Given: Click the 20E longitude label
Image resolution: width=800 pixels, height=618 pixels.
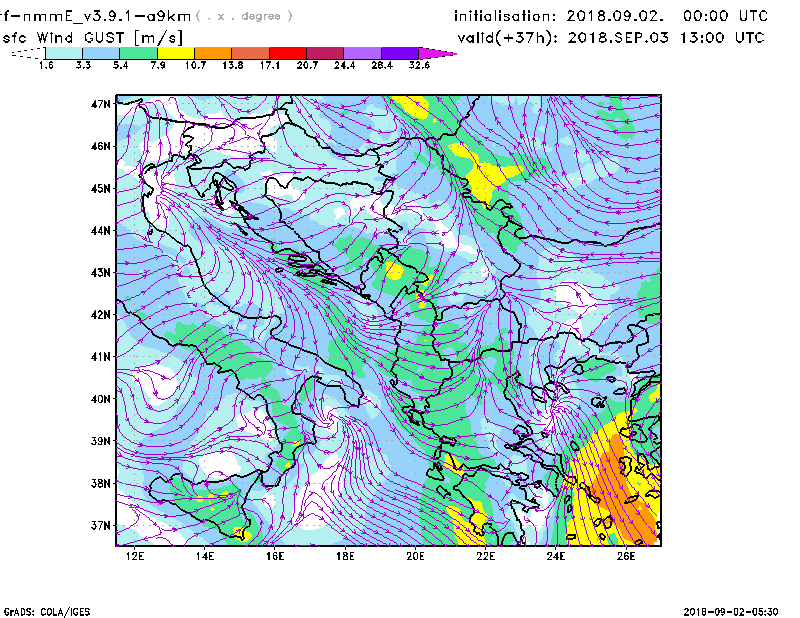Looking at the screenshot, I should [x=415, y=556].
